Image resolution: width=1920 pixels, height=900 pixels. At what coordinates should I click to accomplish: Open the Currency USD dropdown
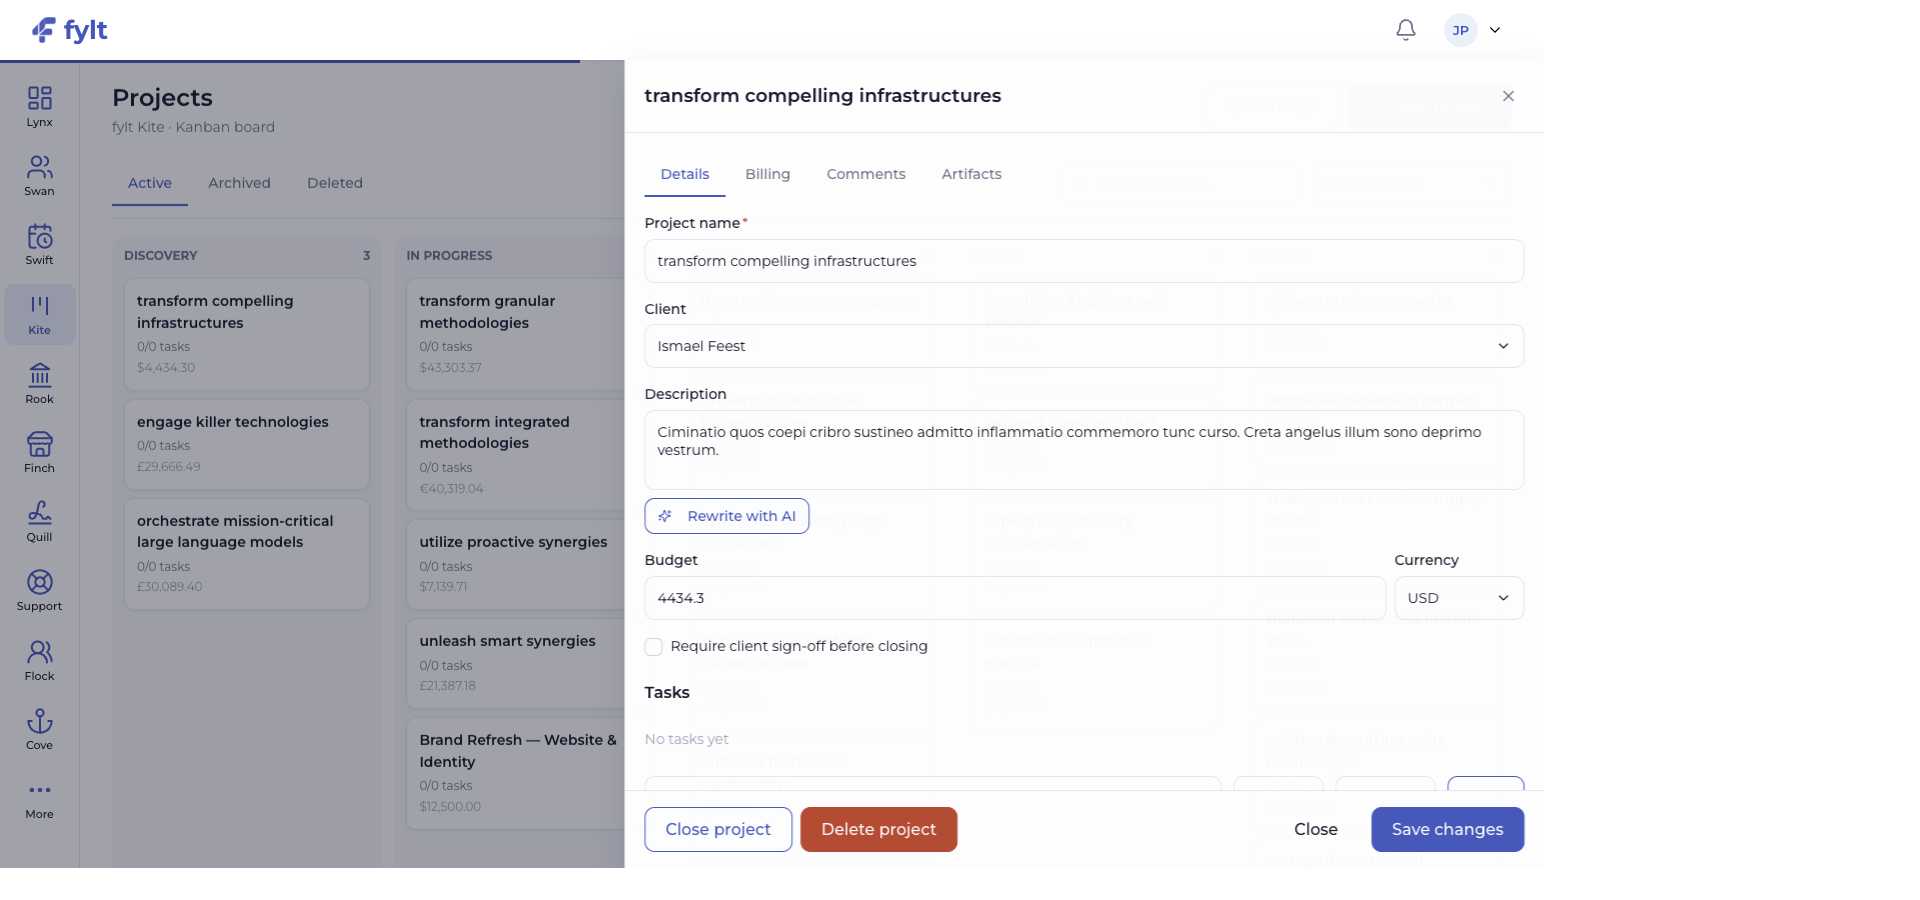pyautogui.click(x=1459, y=598)
